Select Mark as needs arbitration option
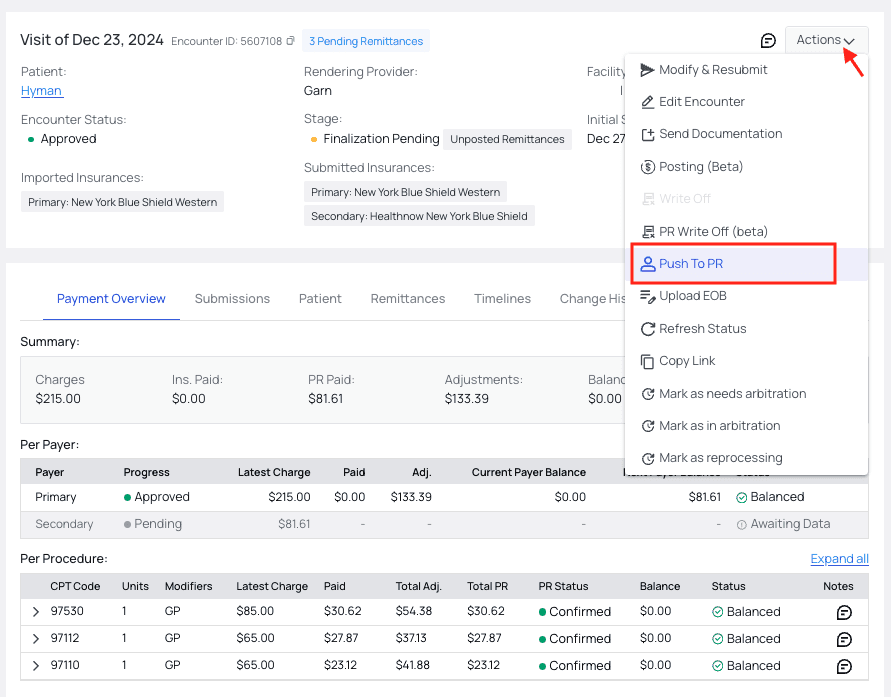The height and width of the screenshot is (697, 891). tap(732, 394)
